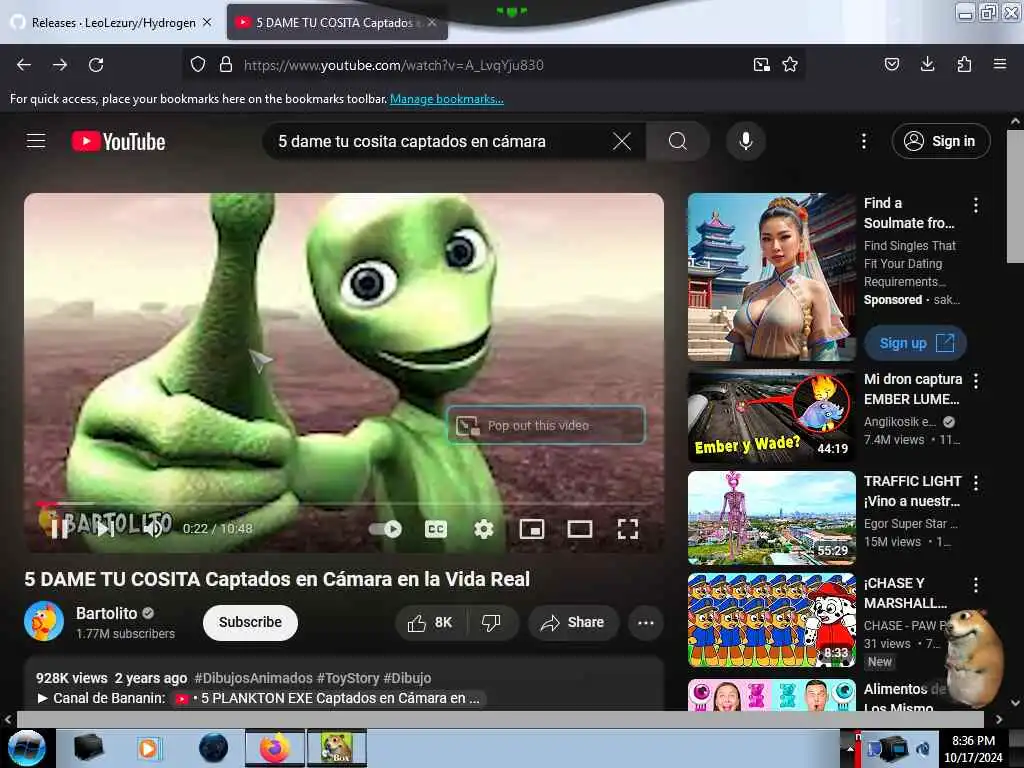The image size is (1024, 768).
Task: Mute the video volume speaker
Action: [153, 528]
